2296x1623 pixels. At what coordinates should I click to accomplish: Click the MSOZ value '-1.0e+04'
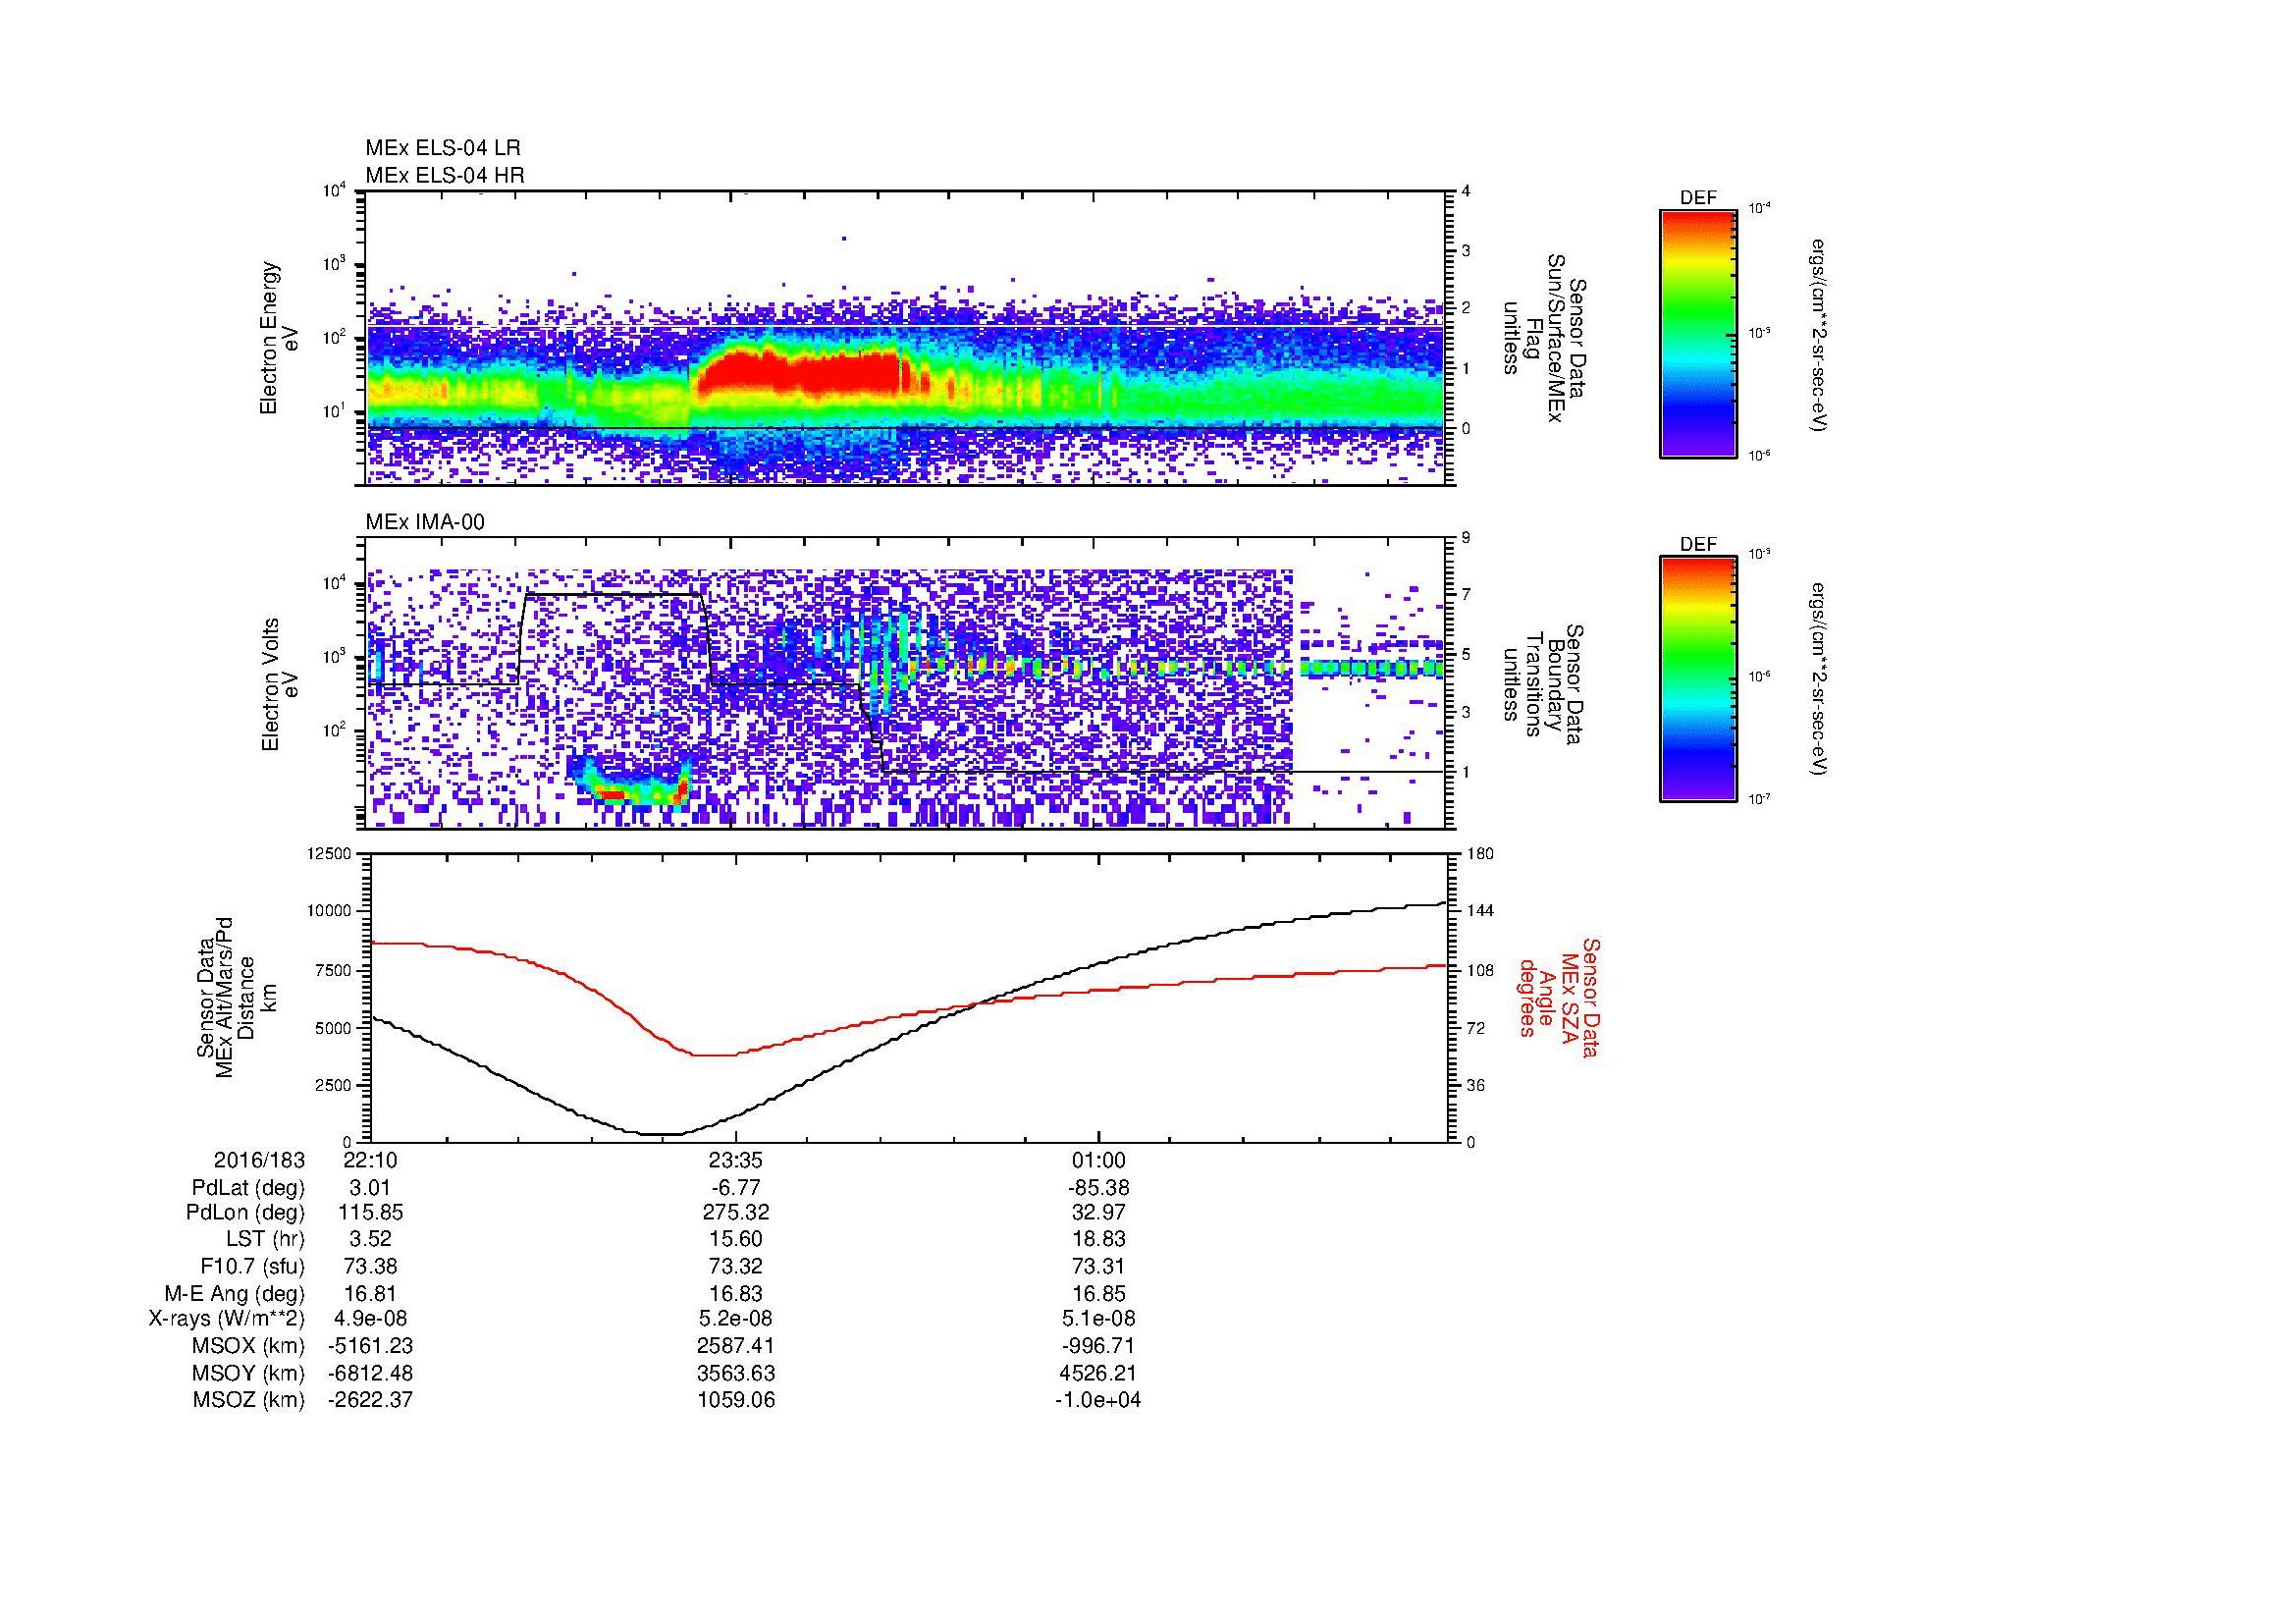(x=1098, y=1400)
